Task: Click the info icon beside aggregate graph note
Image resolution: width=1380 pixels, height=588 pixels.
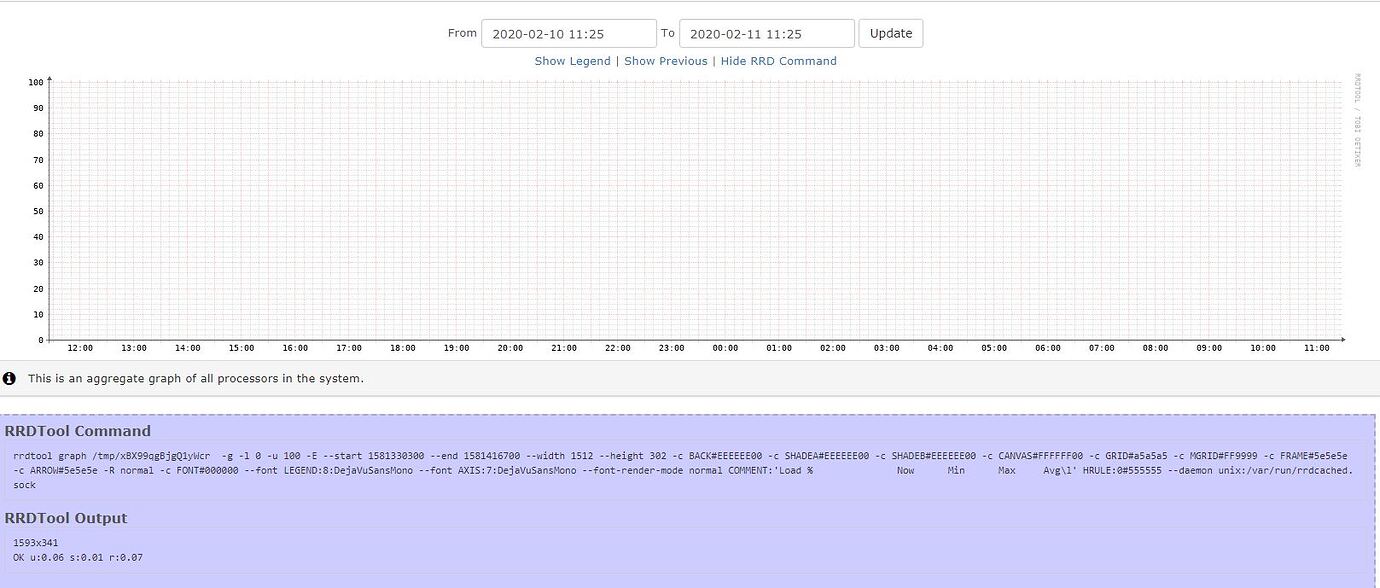Action: [9, 379]
